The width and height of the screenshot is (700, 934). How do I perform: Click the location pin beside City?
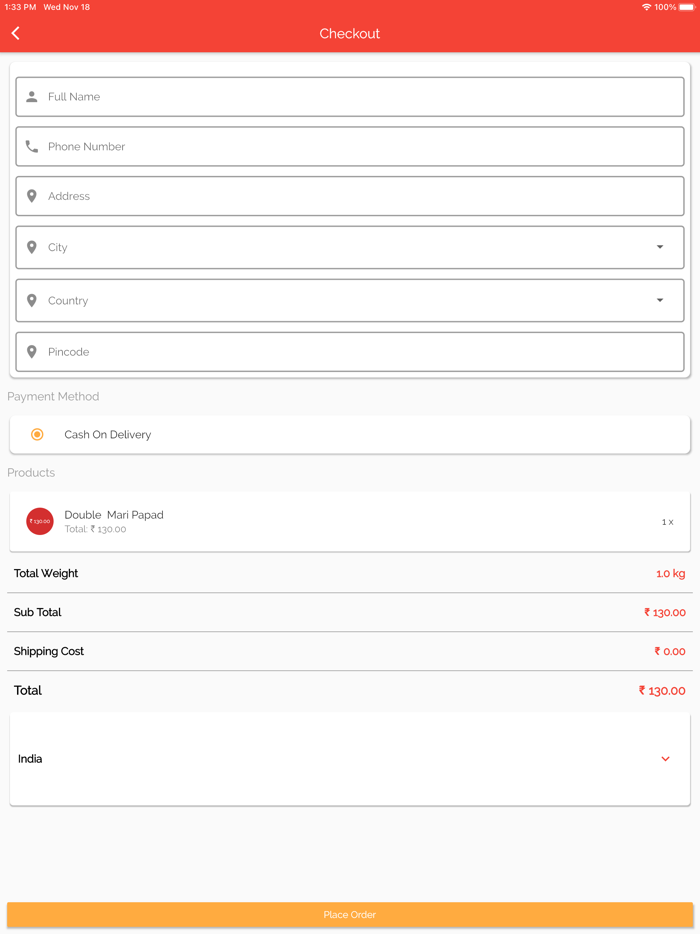click(32, 247)
